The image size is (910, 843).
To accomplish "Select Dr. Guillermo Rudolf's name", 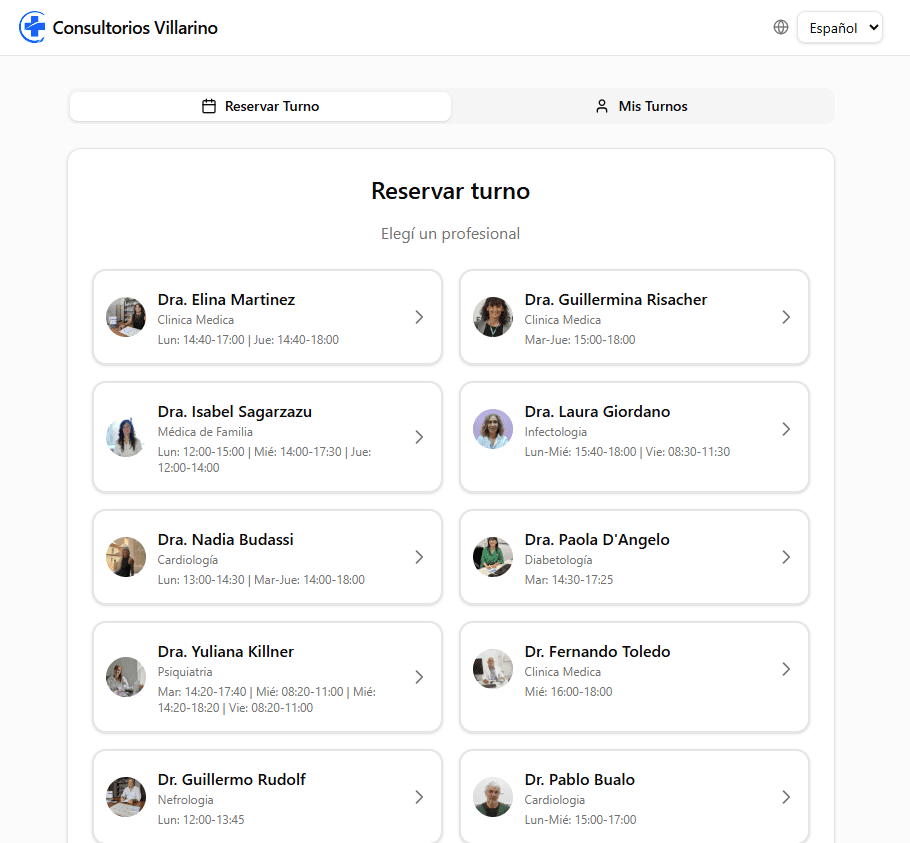I will (x=232, y=780).
